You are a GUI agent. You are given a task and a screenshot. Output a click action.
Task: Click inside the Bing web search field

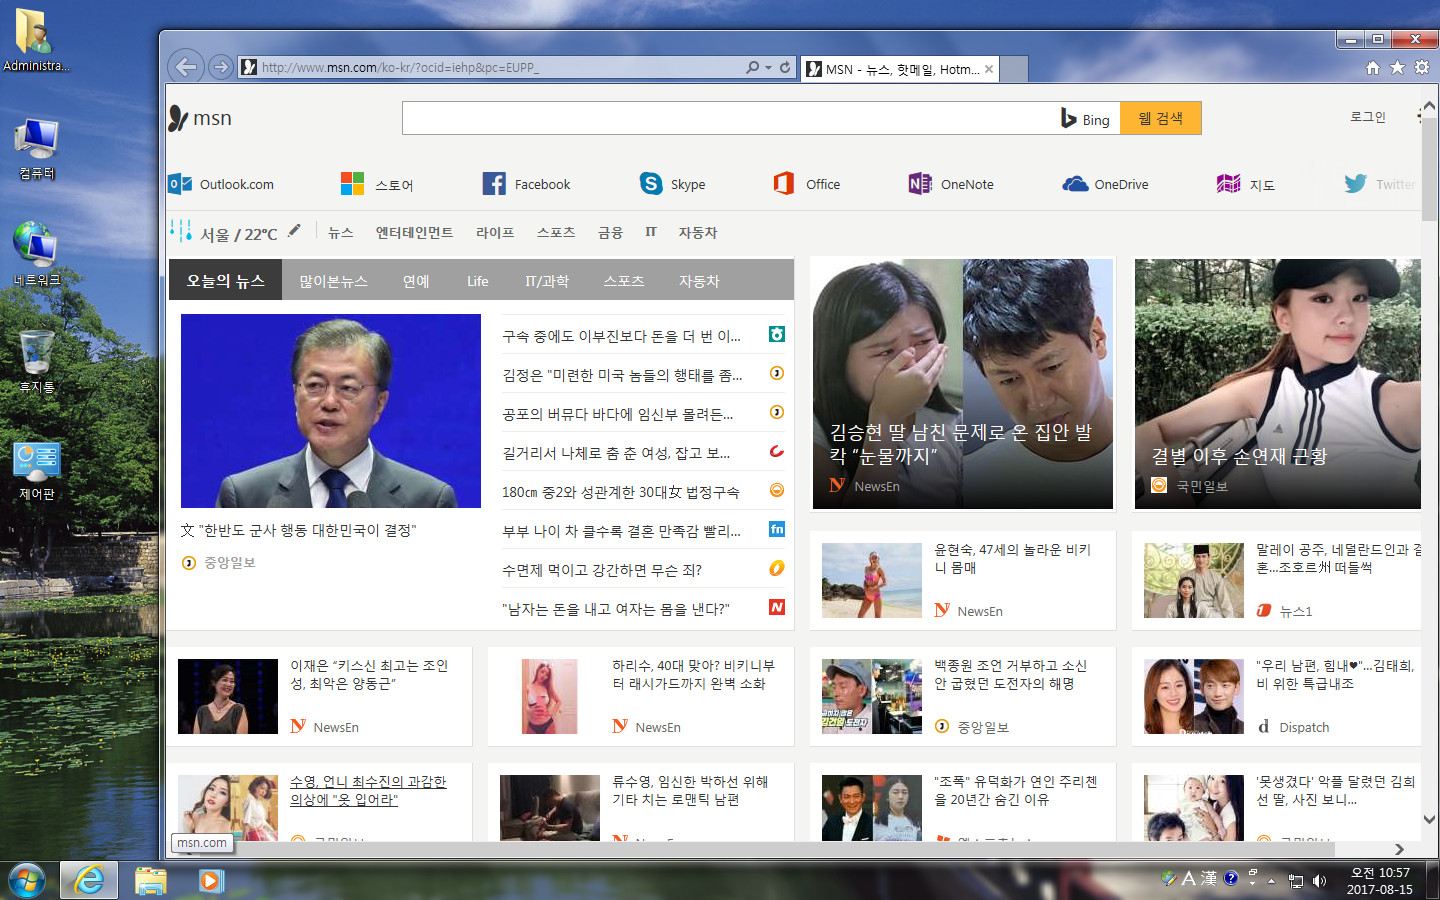tap(730, 118)
